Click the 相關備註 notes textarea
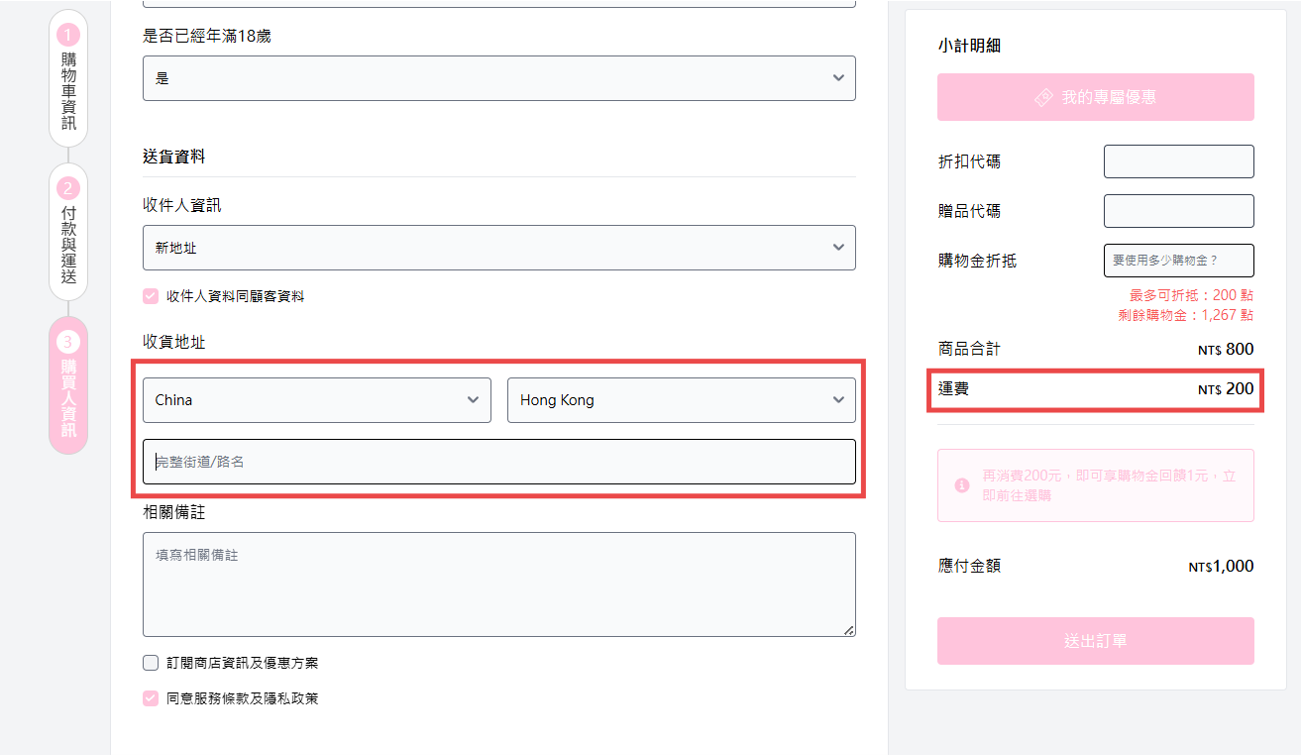The image size is (1301, 755). [499, 584]
